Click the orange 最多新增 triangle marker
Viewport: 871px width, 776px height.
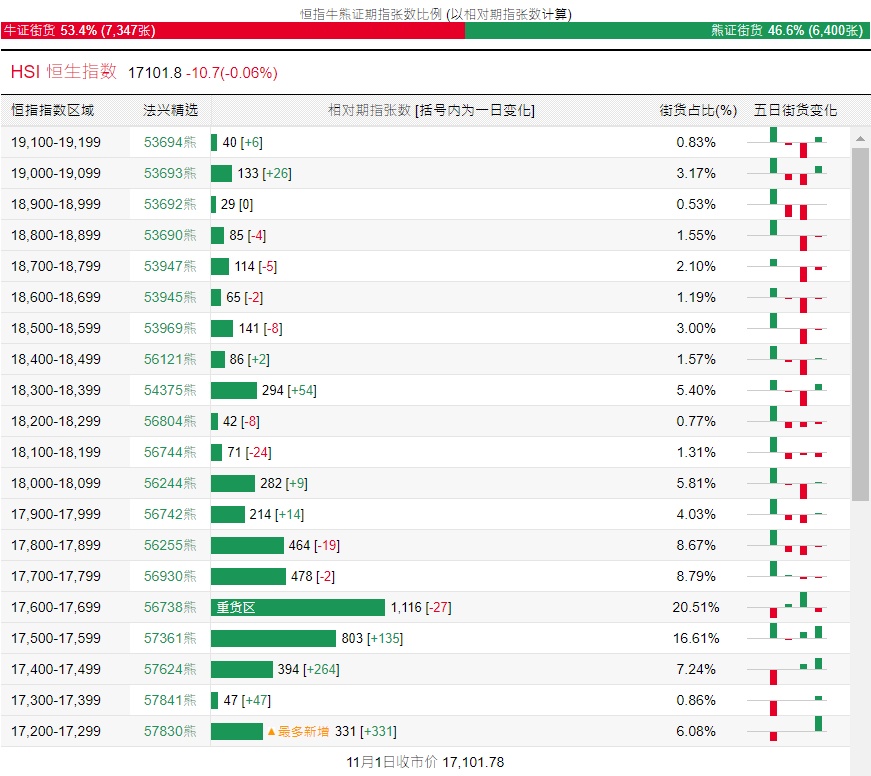[x=271, y=732]
